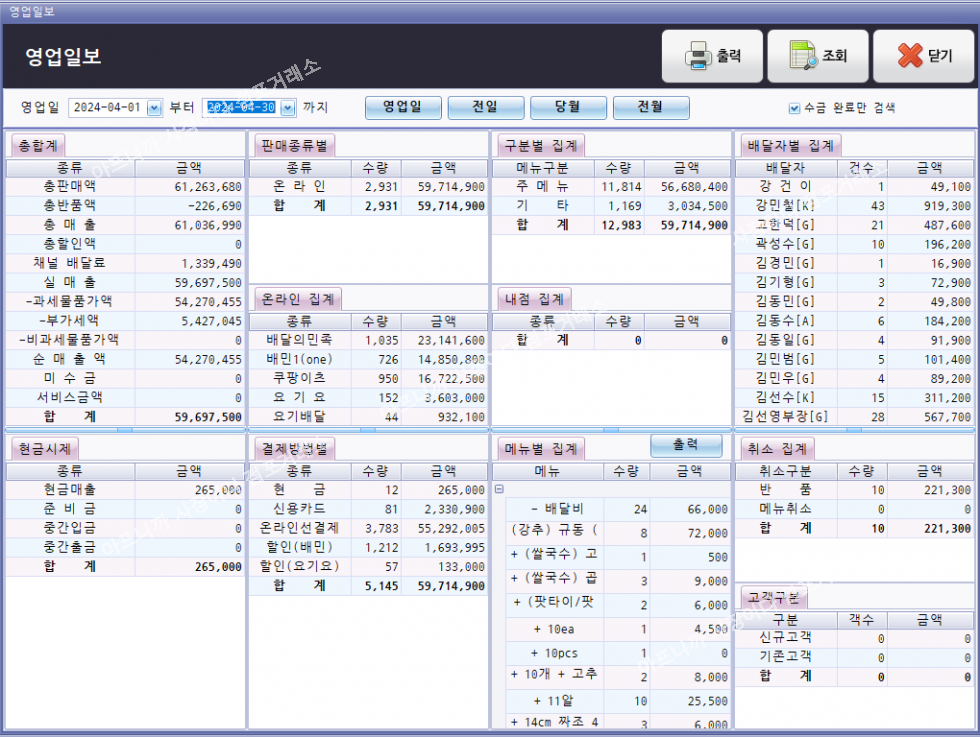Click the 전월 period button
This screenshot has width=980, height=737.
click(651, 107)
